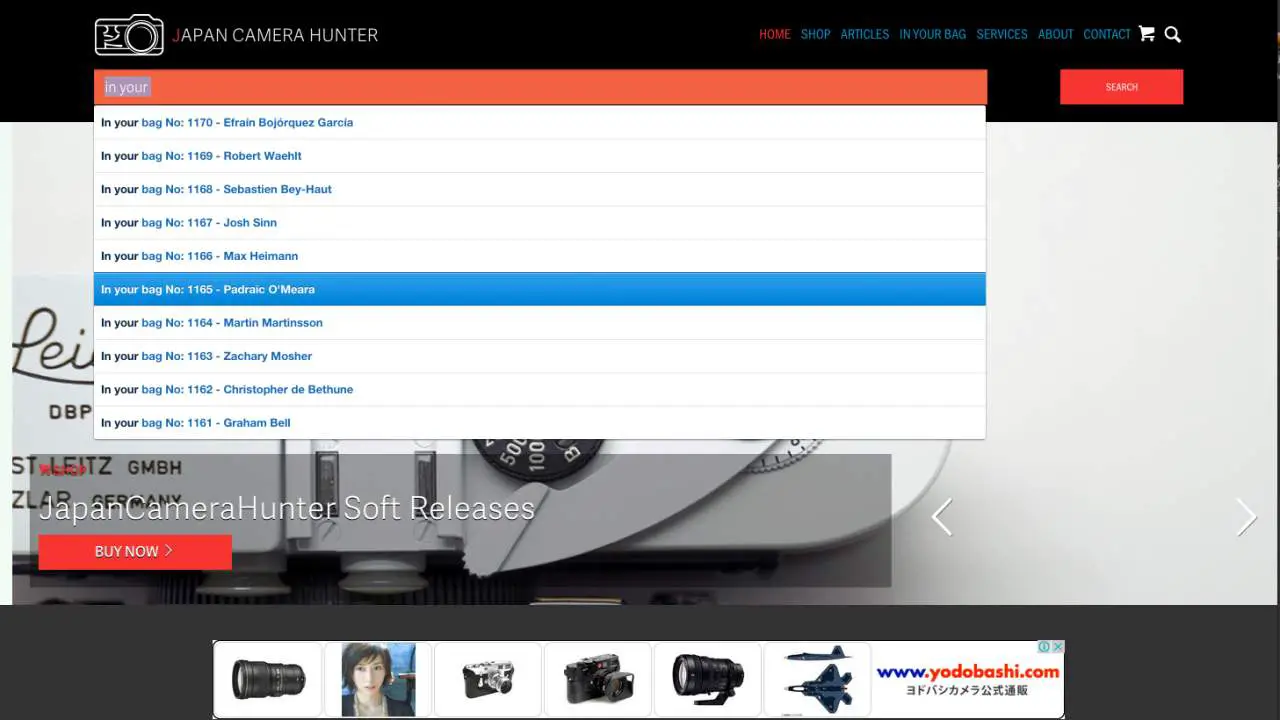Select suggestion bag No: 1167 Josh Sinn
Image resolution: width=1280 pixels, height=720 pixels.
point(540,222)
